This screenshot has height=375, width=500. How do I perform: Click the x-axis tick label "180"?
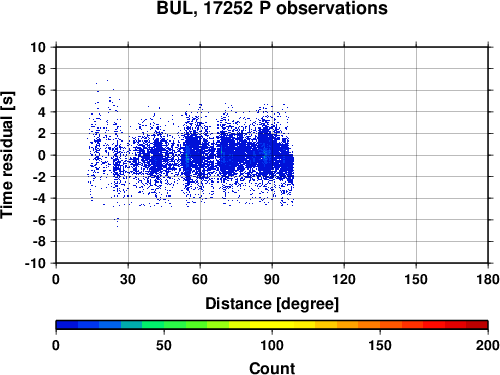point(488,279)
